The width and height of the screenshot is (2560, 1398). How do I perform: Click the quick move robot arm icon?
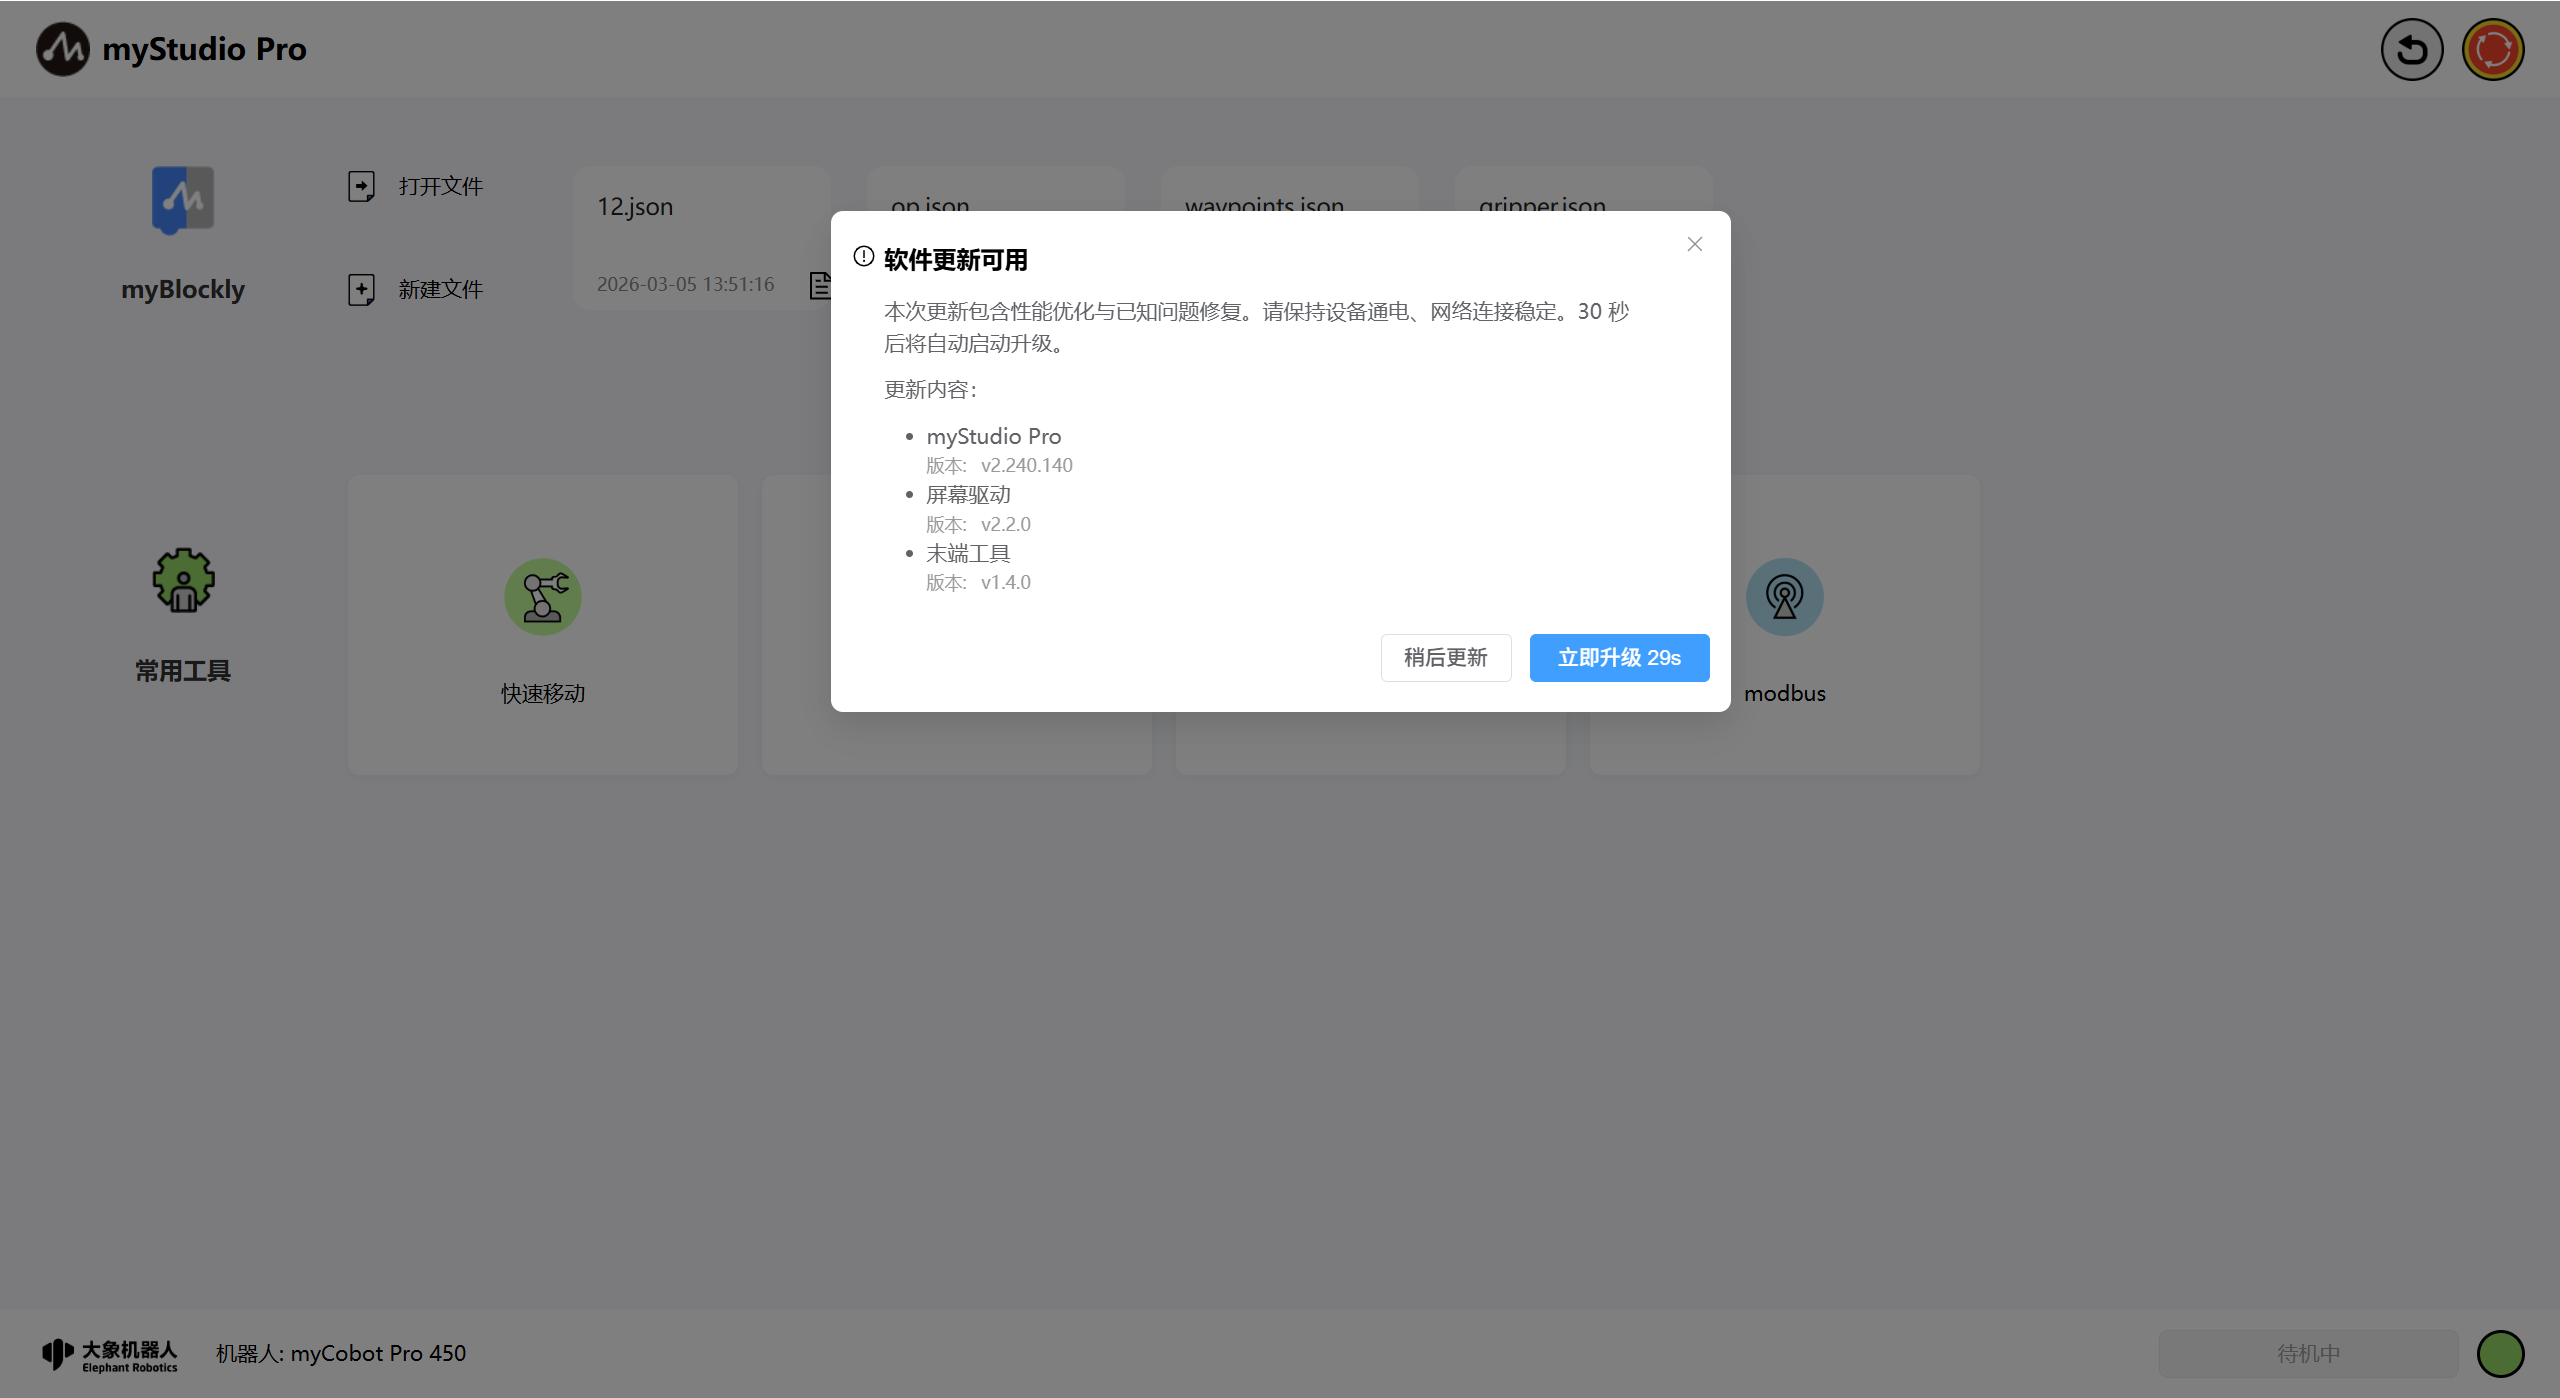coord(543,597)
